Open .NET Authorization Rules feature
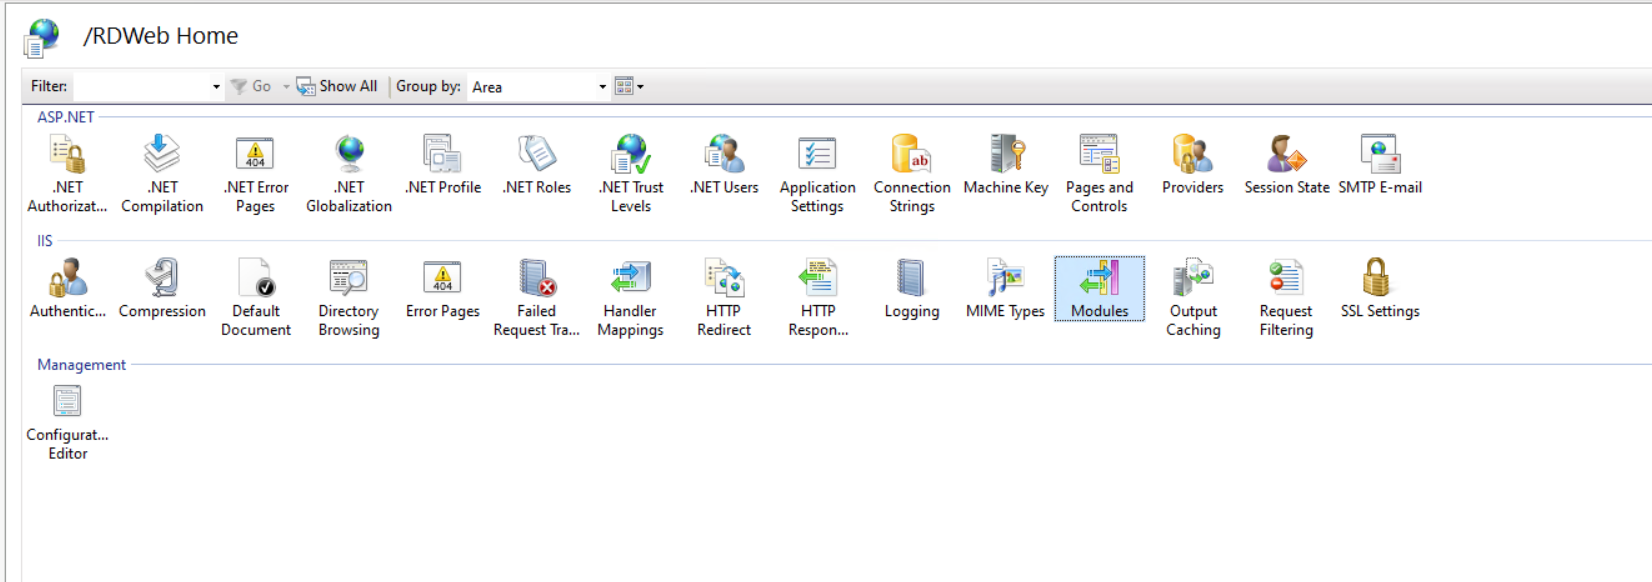The image size is (1652, 582). point(67,174)
